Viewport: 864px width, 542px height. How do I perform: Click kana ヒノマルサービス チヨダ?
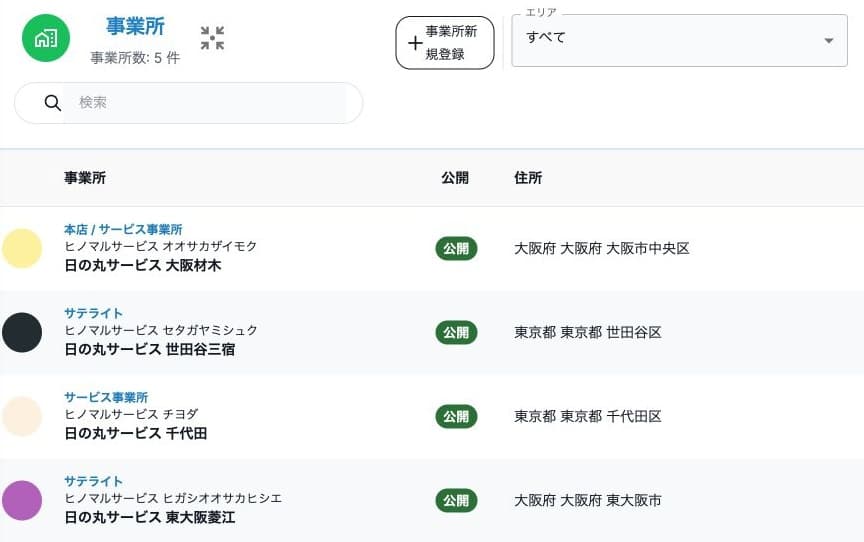131,414
